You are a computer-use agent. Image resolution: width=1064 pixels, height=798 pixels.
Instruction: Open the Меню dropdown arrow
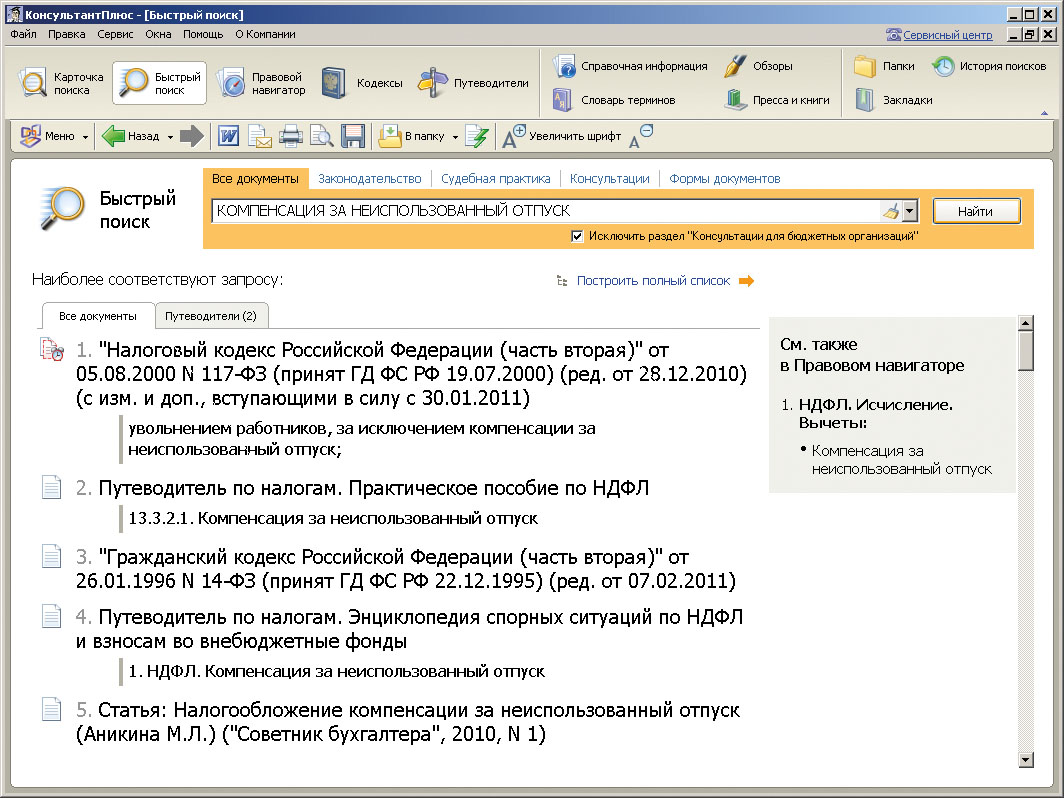click(85, 137)
